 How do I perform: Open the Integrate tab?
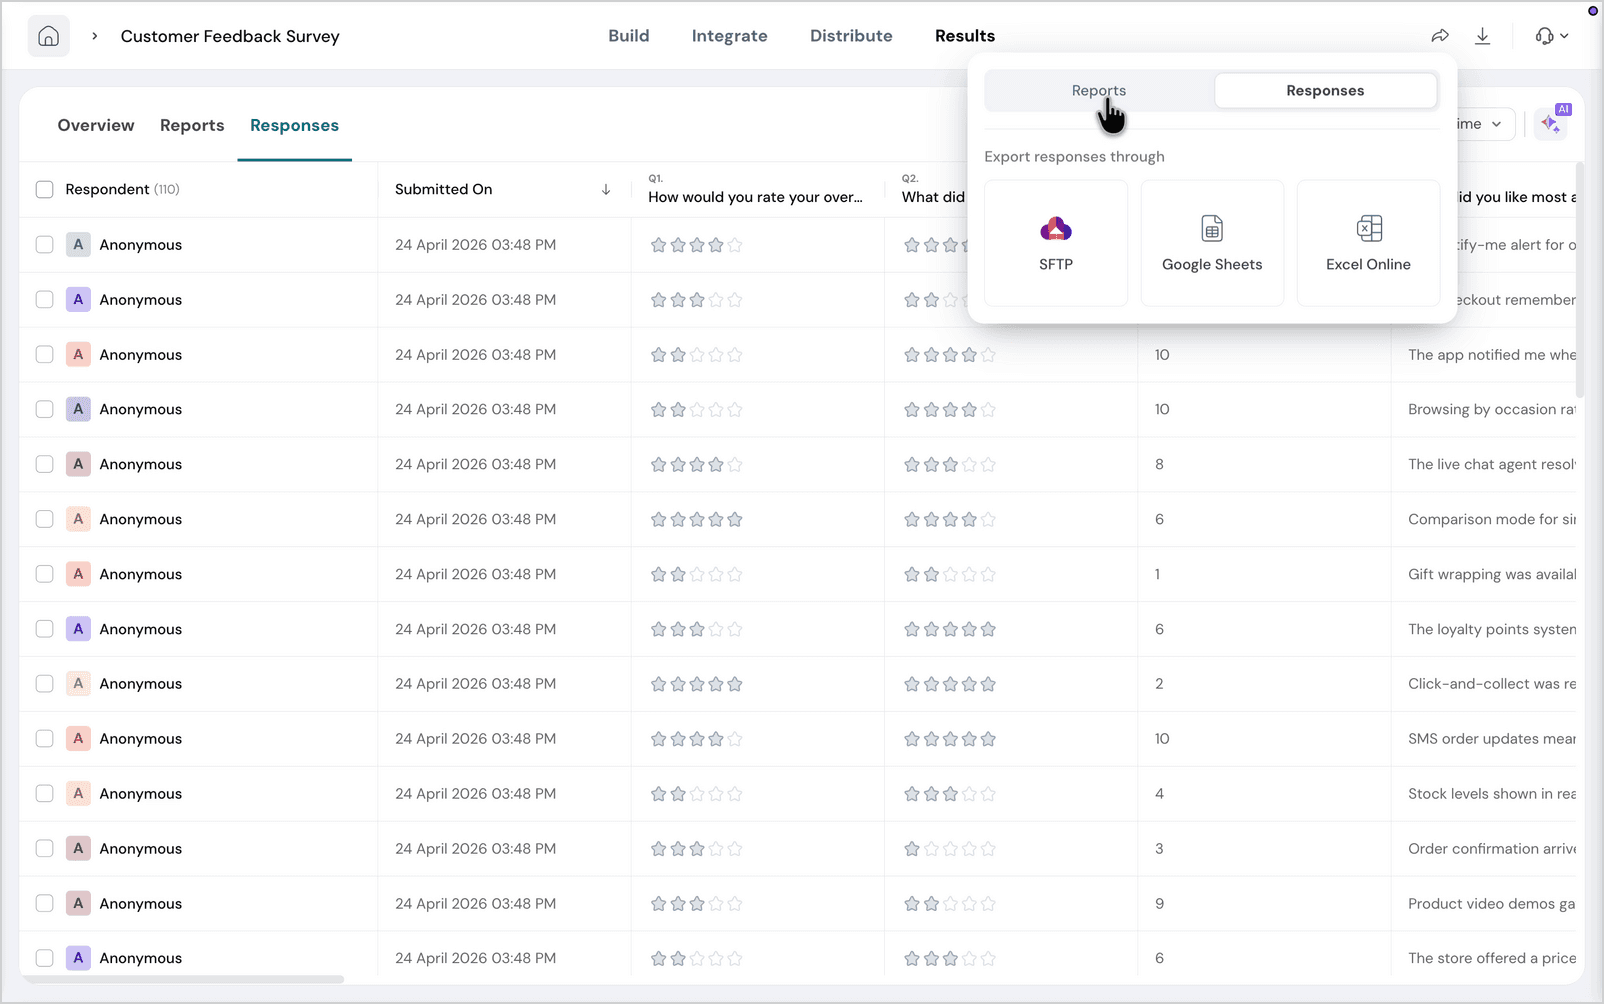730,36
